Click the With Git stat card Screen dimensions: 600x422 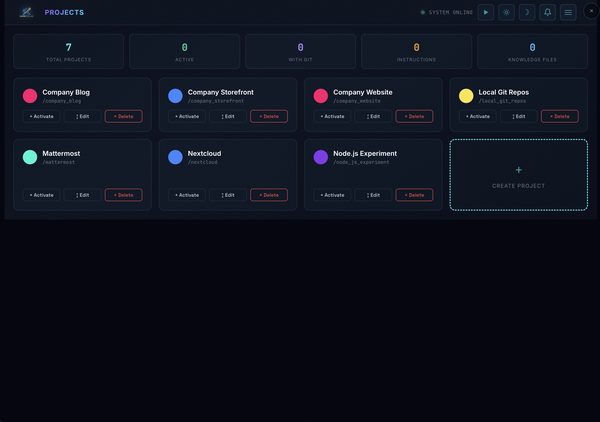300,52
